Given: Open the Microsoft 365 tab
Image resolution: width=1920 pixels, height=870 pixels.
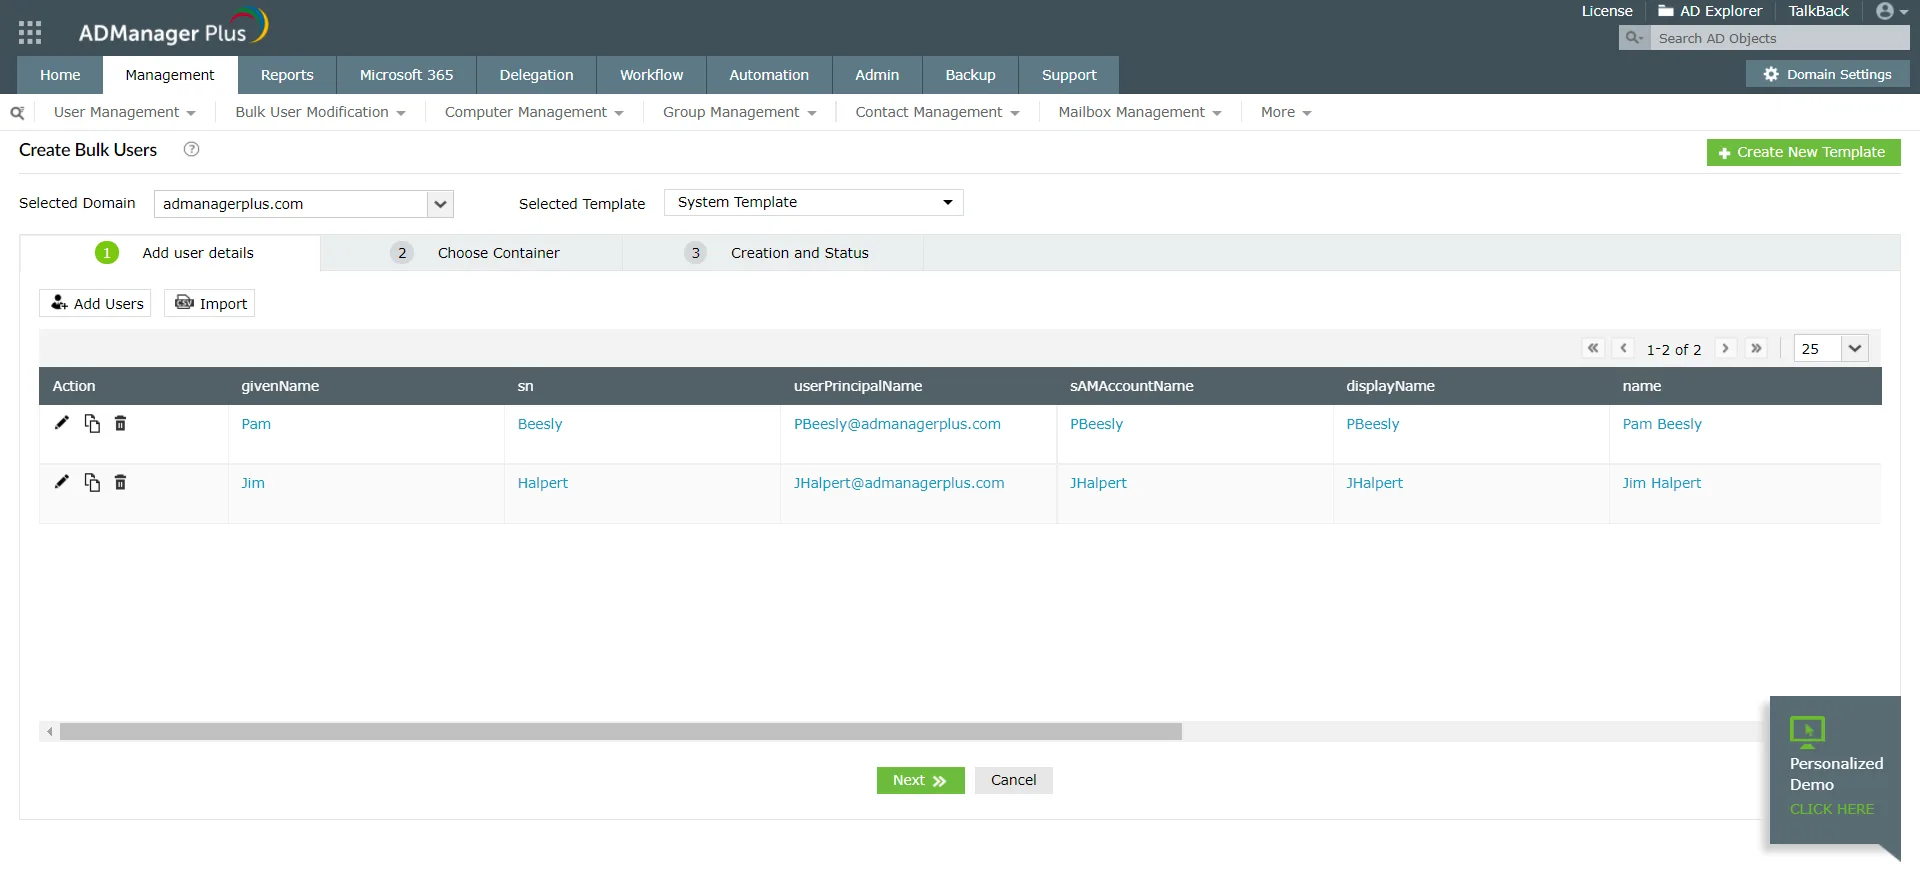Looking at the screenshot, I should pos(406,75).
